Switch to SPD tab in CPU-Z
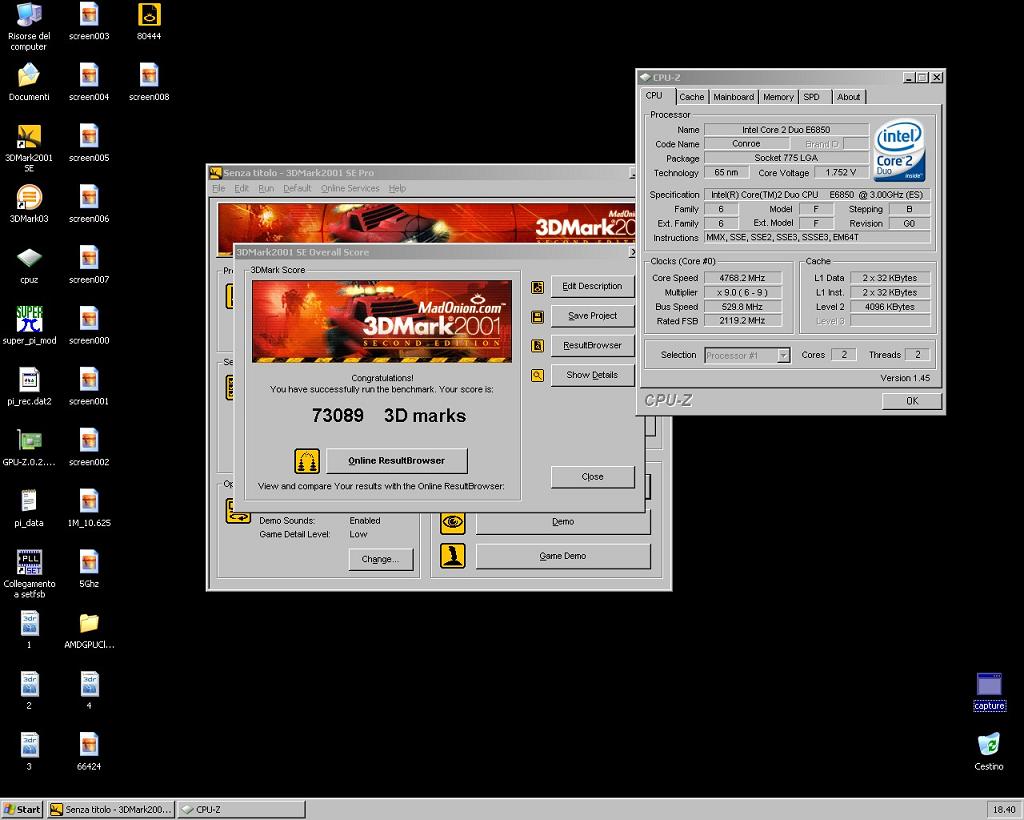Screen dimensions: 1024x820 coord(812,97)
